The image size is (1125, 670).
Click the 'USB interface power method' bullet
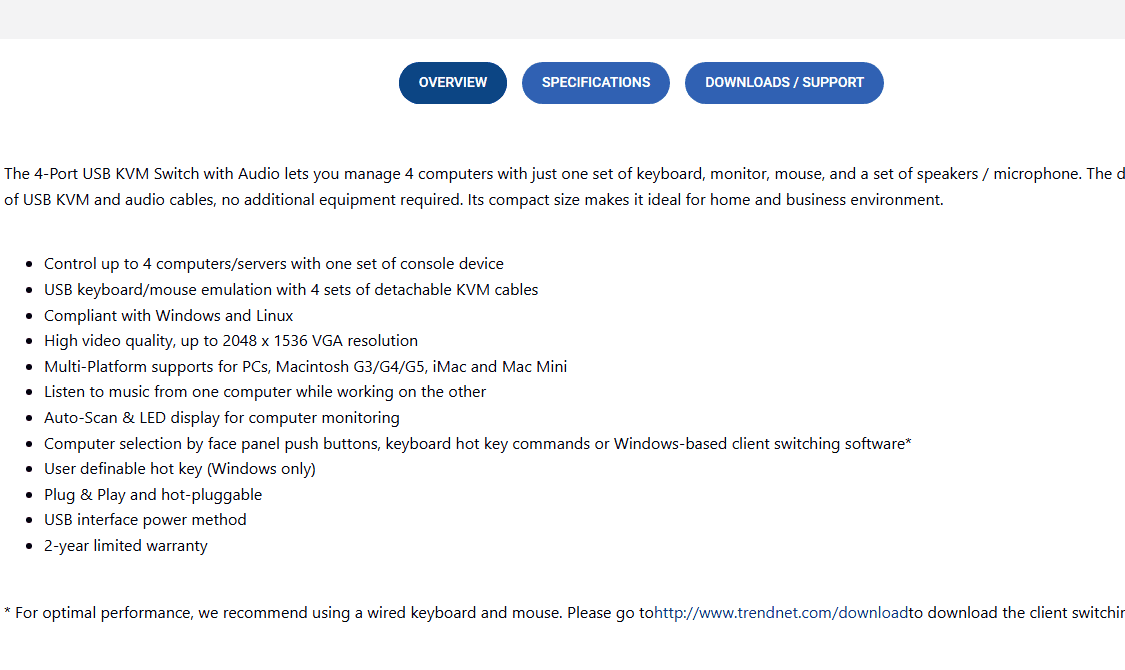(x=145, y=520)
